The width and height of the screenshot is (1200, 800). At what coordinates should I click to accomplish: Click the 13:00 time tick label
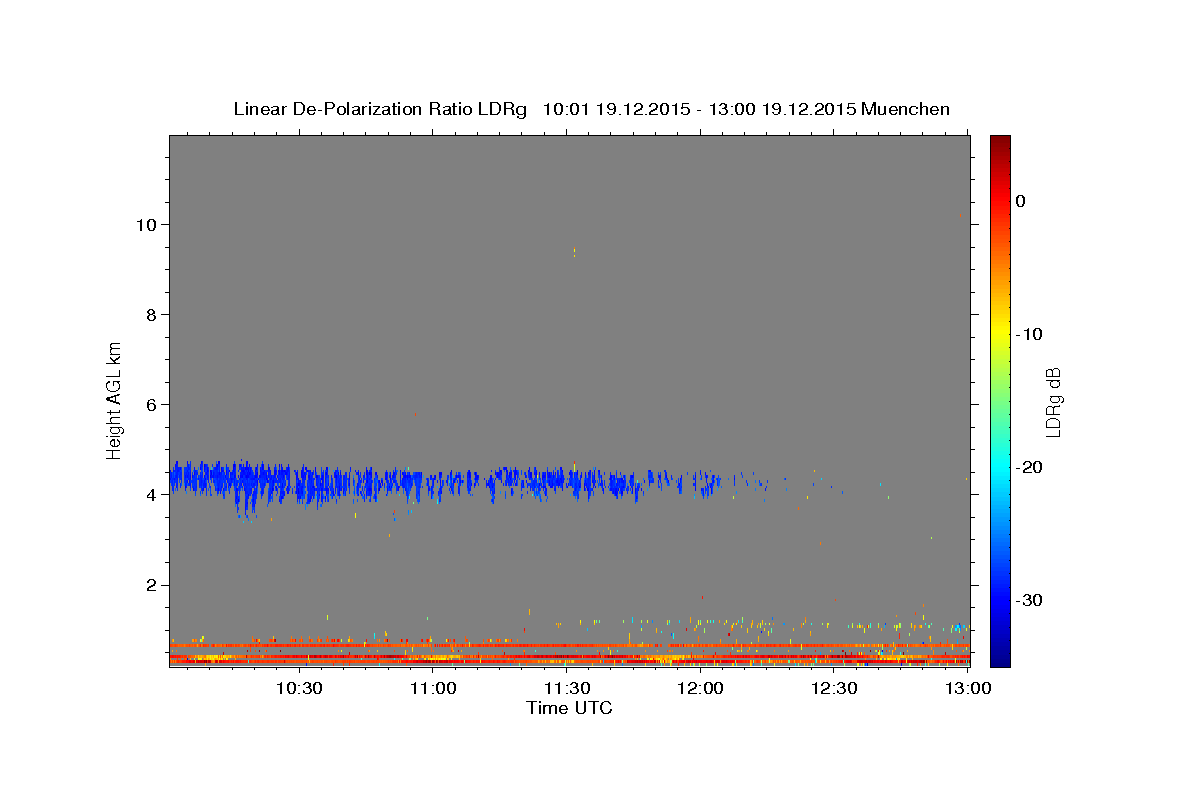[x=968, y=688]
